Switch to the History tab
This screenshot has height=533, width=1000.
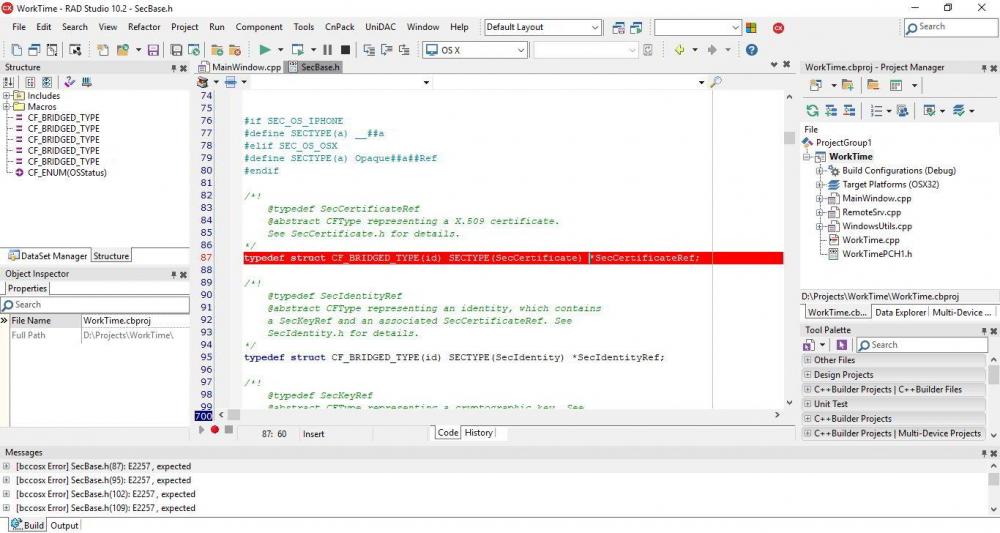tap(478, 433)
